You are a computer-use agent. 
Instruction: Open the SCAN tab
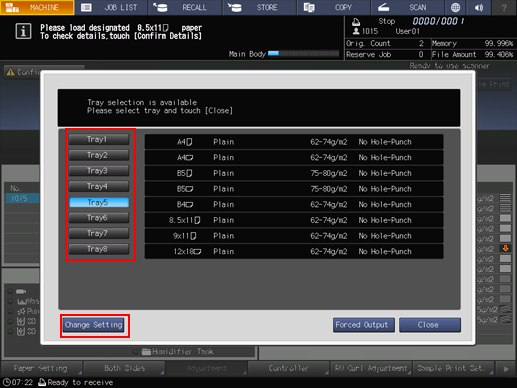coord(407,7)
